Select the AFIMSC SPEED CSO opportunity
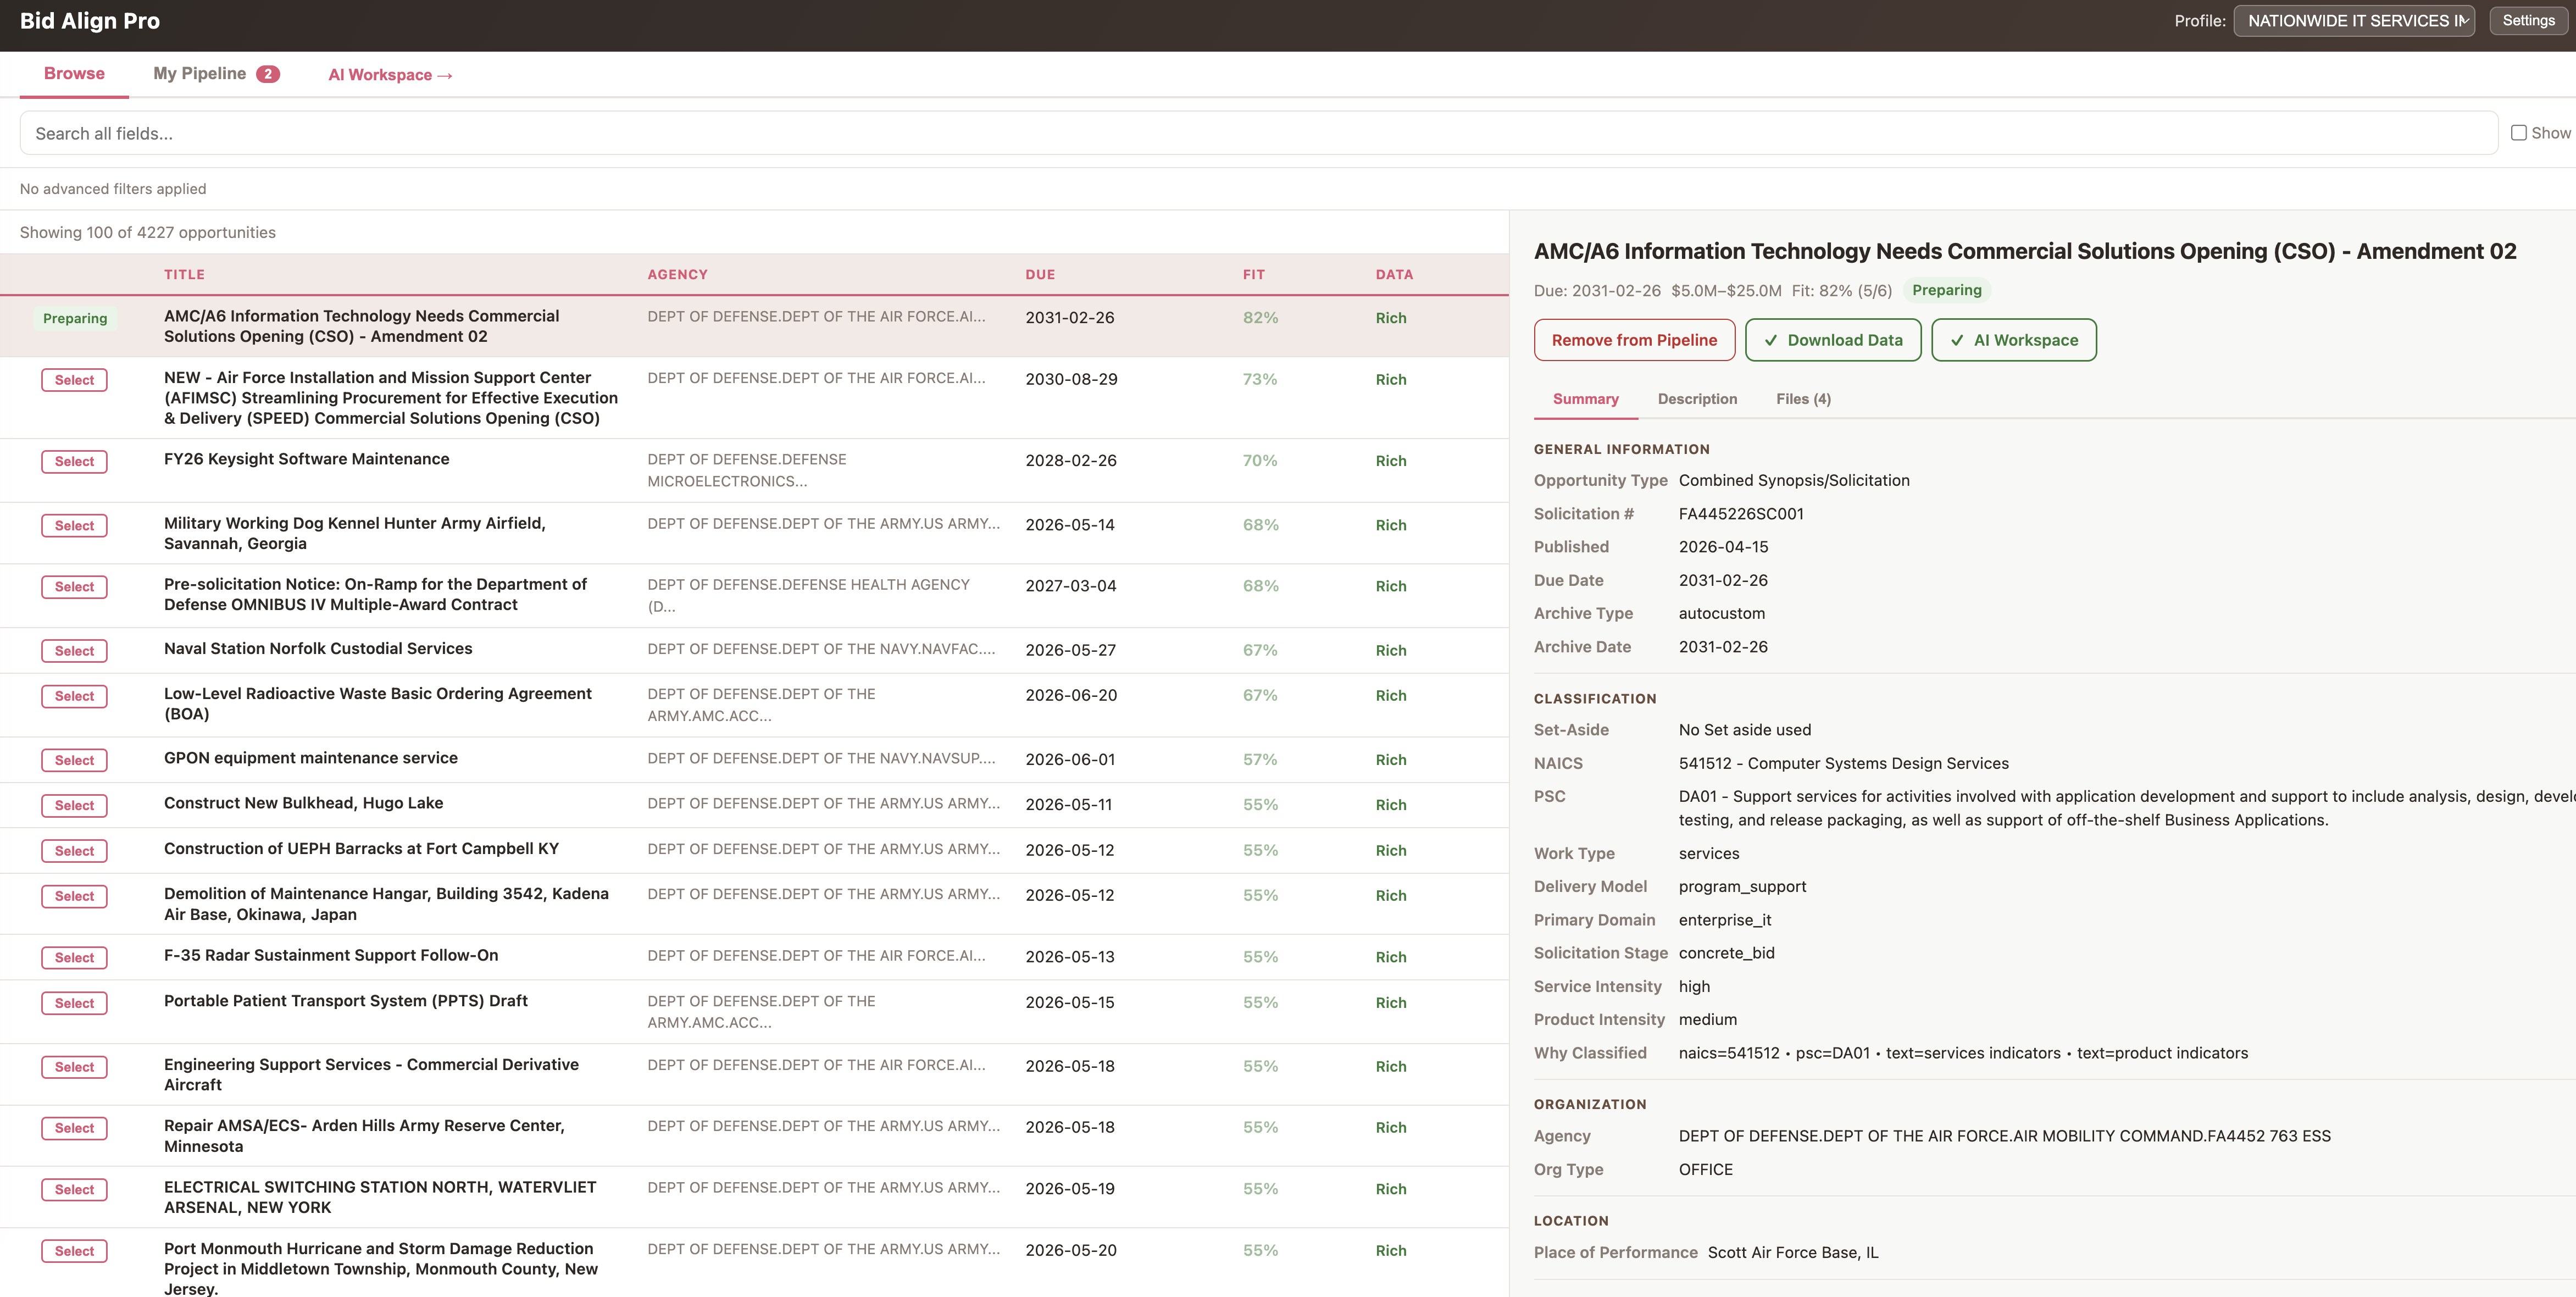This screenshot has width=2576, height=1297. tap(74, 380)
